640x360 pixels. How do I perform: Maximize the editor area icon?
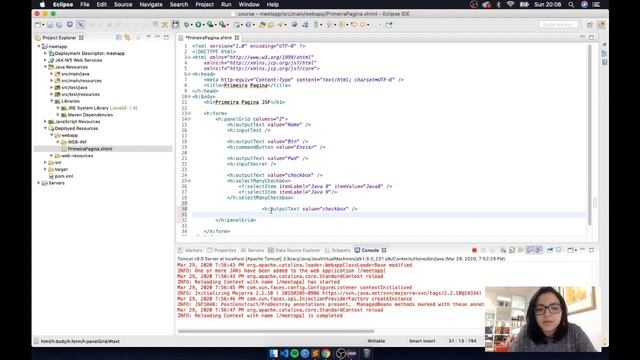click(591, 37)
